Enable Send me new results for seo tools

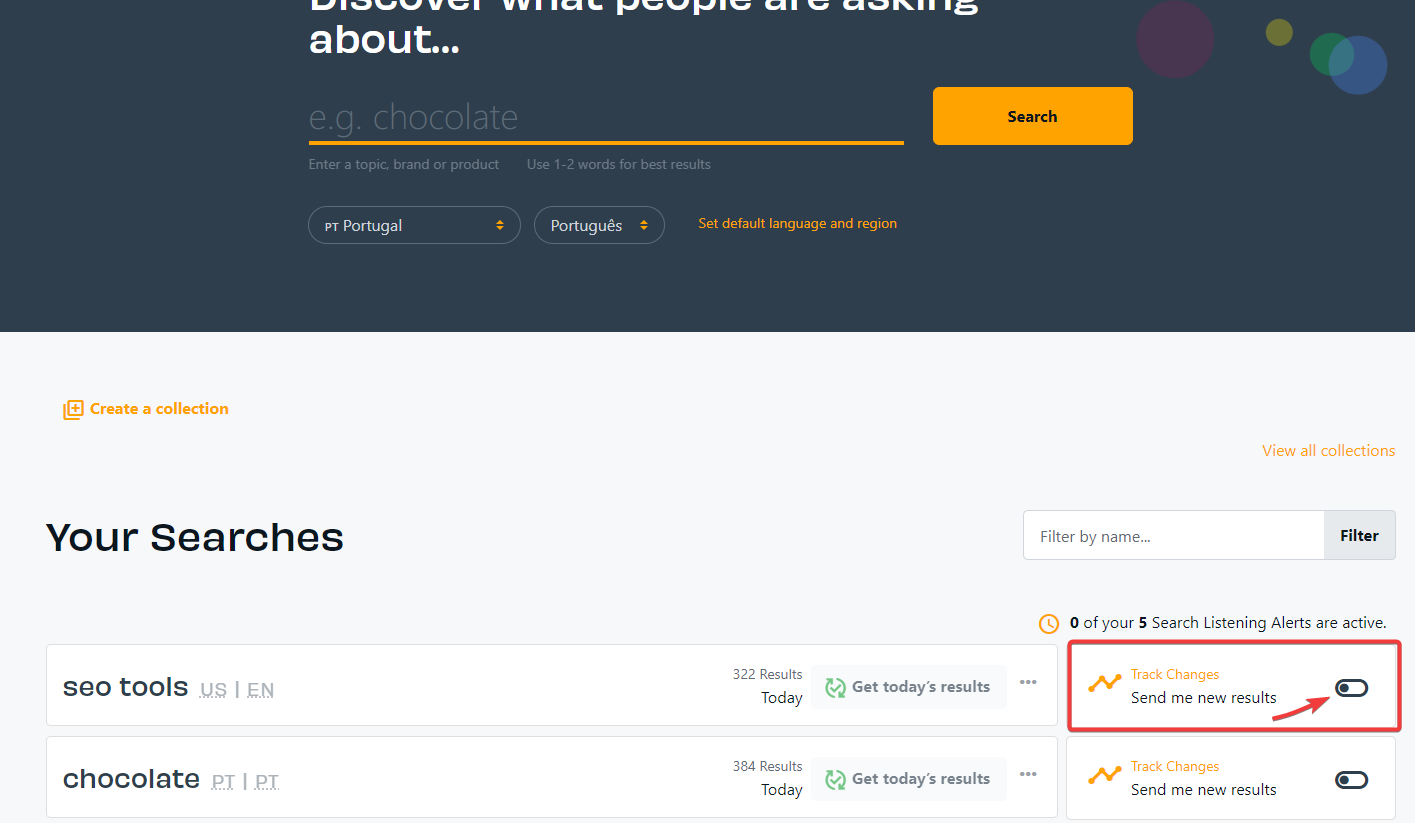pos(1351,688)
